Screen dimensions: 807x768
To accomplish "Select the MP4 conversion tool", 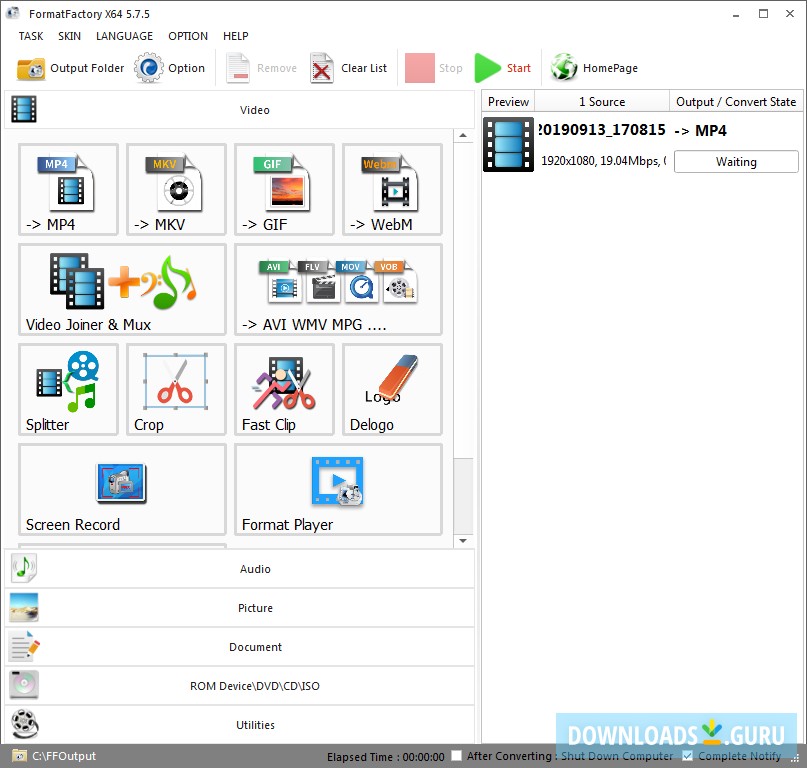I will tap(67, 190).
